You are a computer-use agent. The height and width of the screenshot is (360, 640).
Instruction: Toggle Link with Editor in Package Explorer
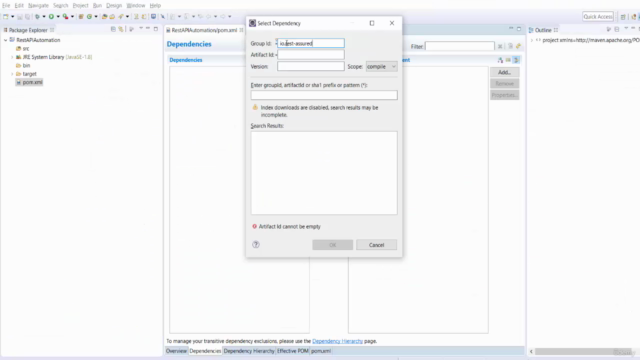(x=121, y=29)
